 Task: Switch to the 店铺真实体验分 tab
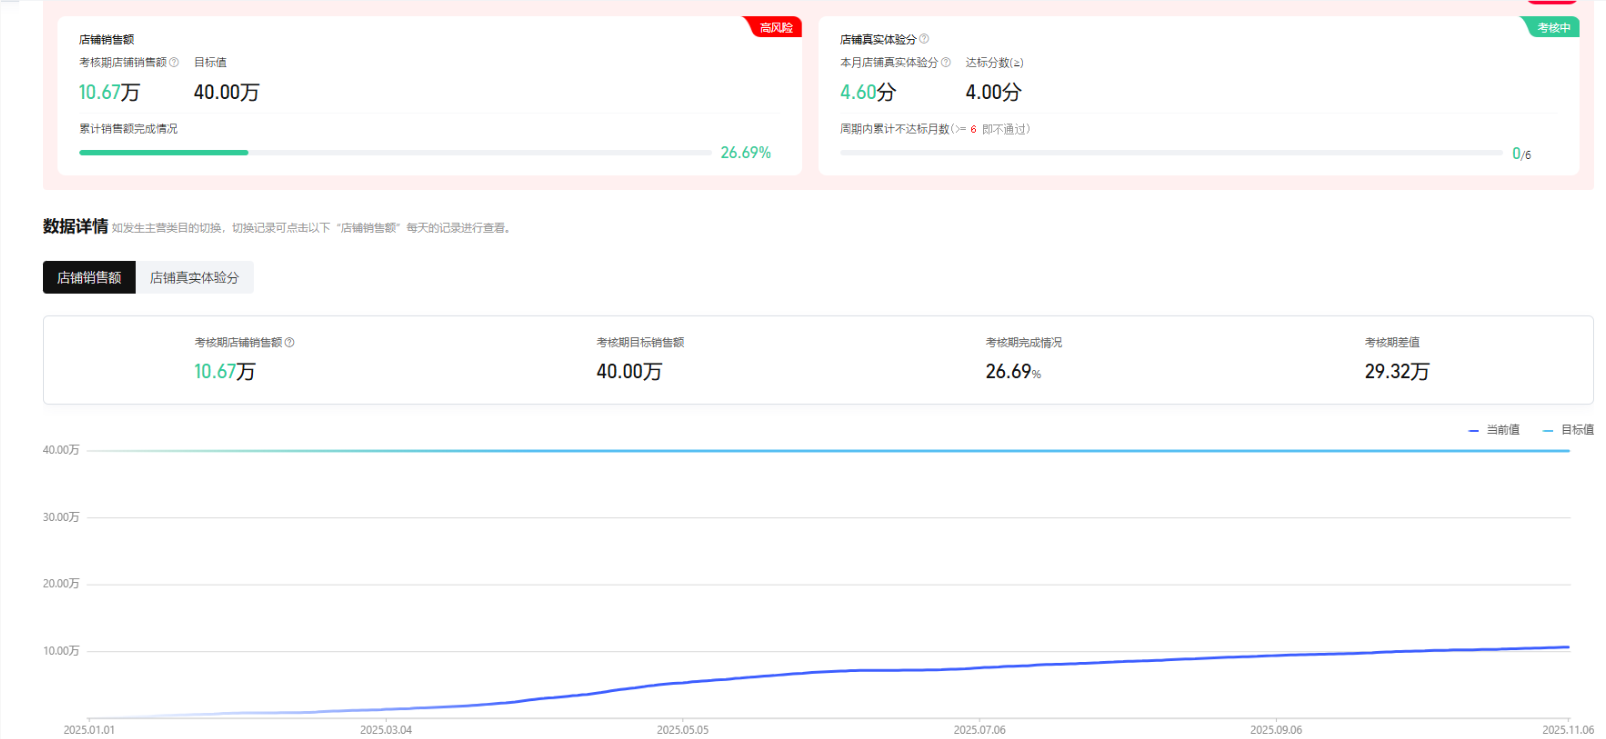(194, 278)
